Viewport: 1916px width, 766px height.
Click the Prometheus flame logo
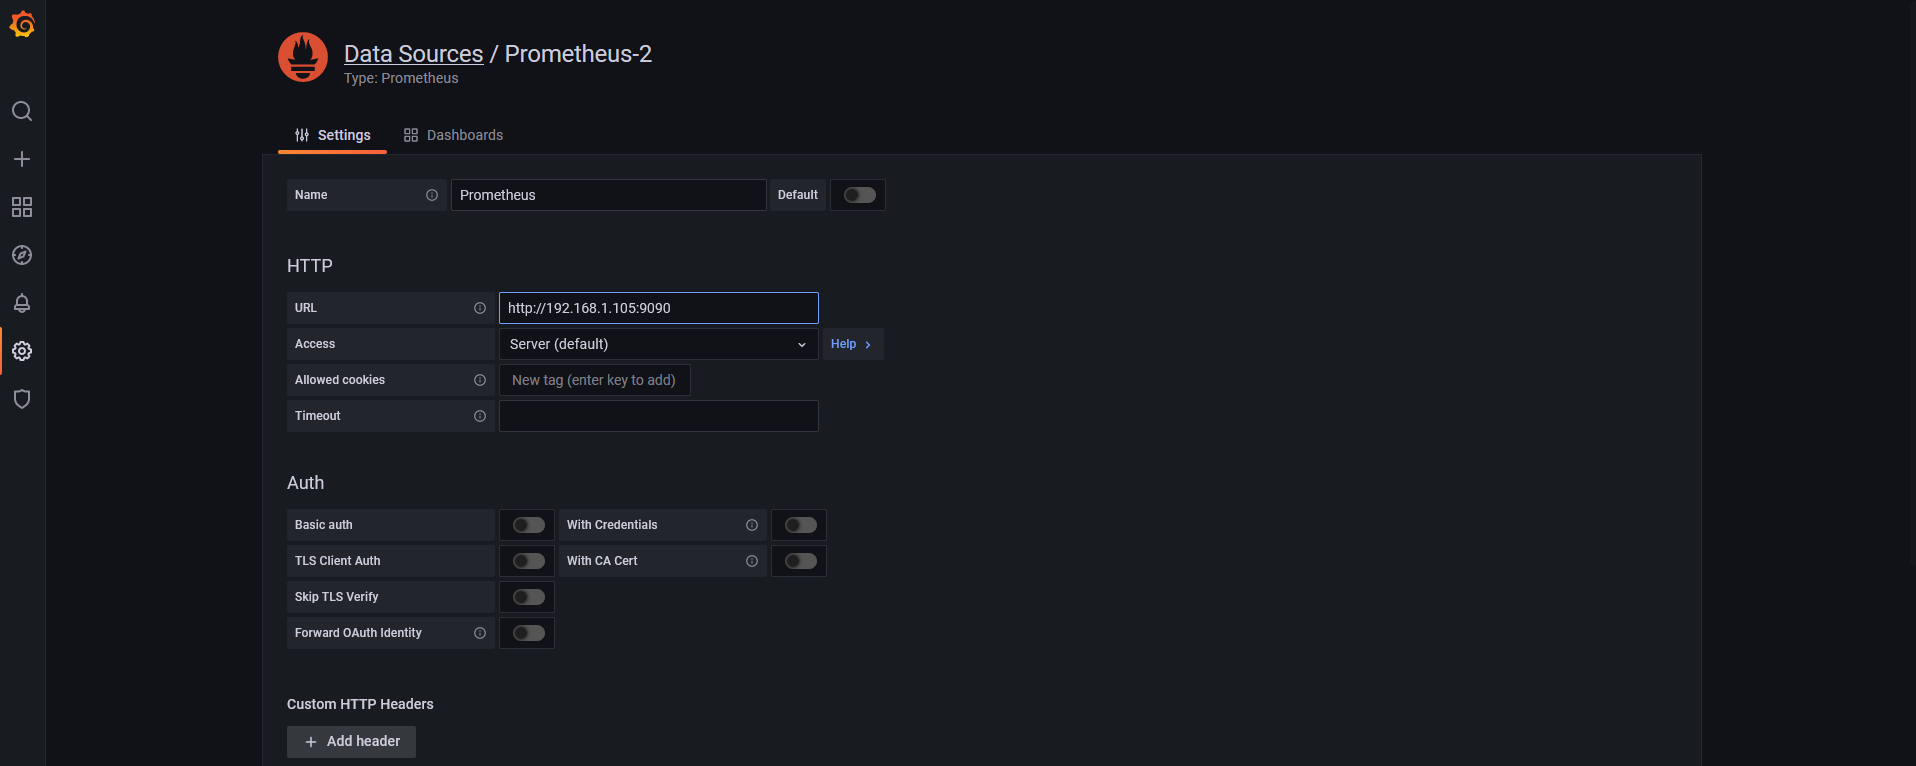point(303,57)
